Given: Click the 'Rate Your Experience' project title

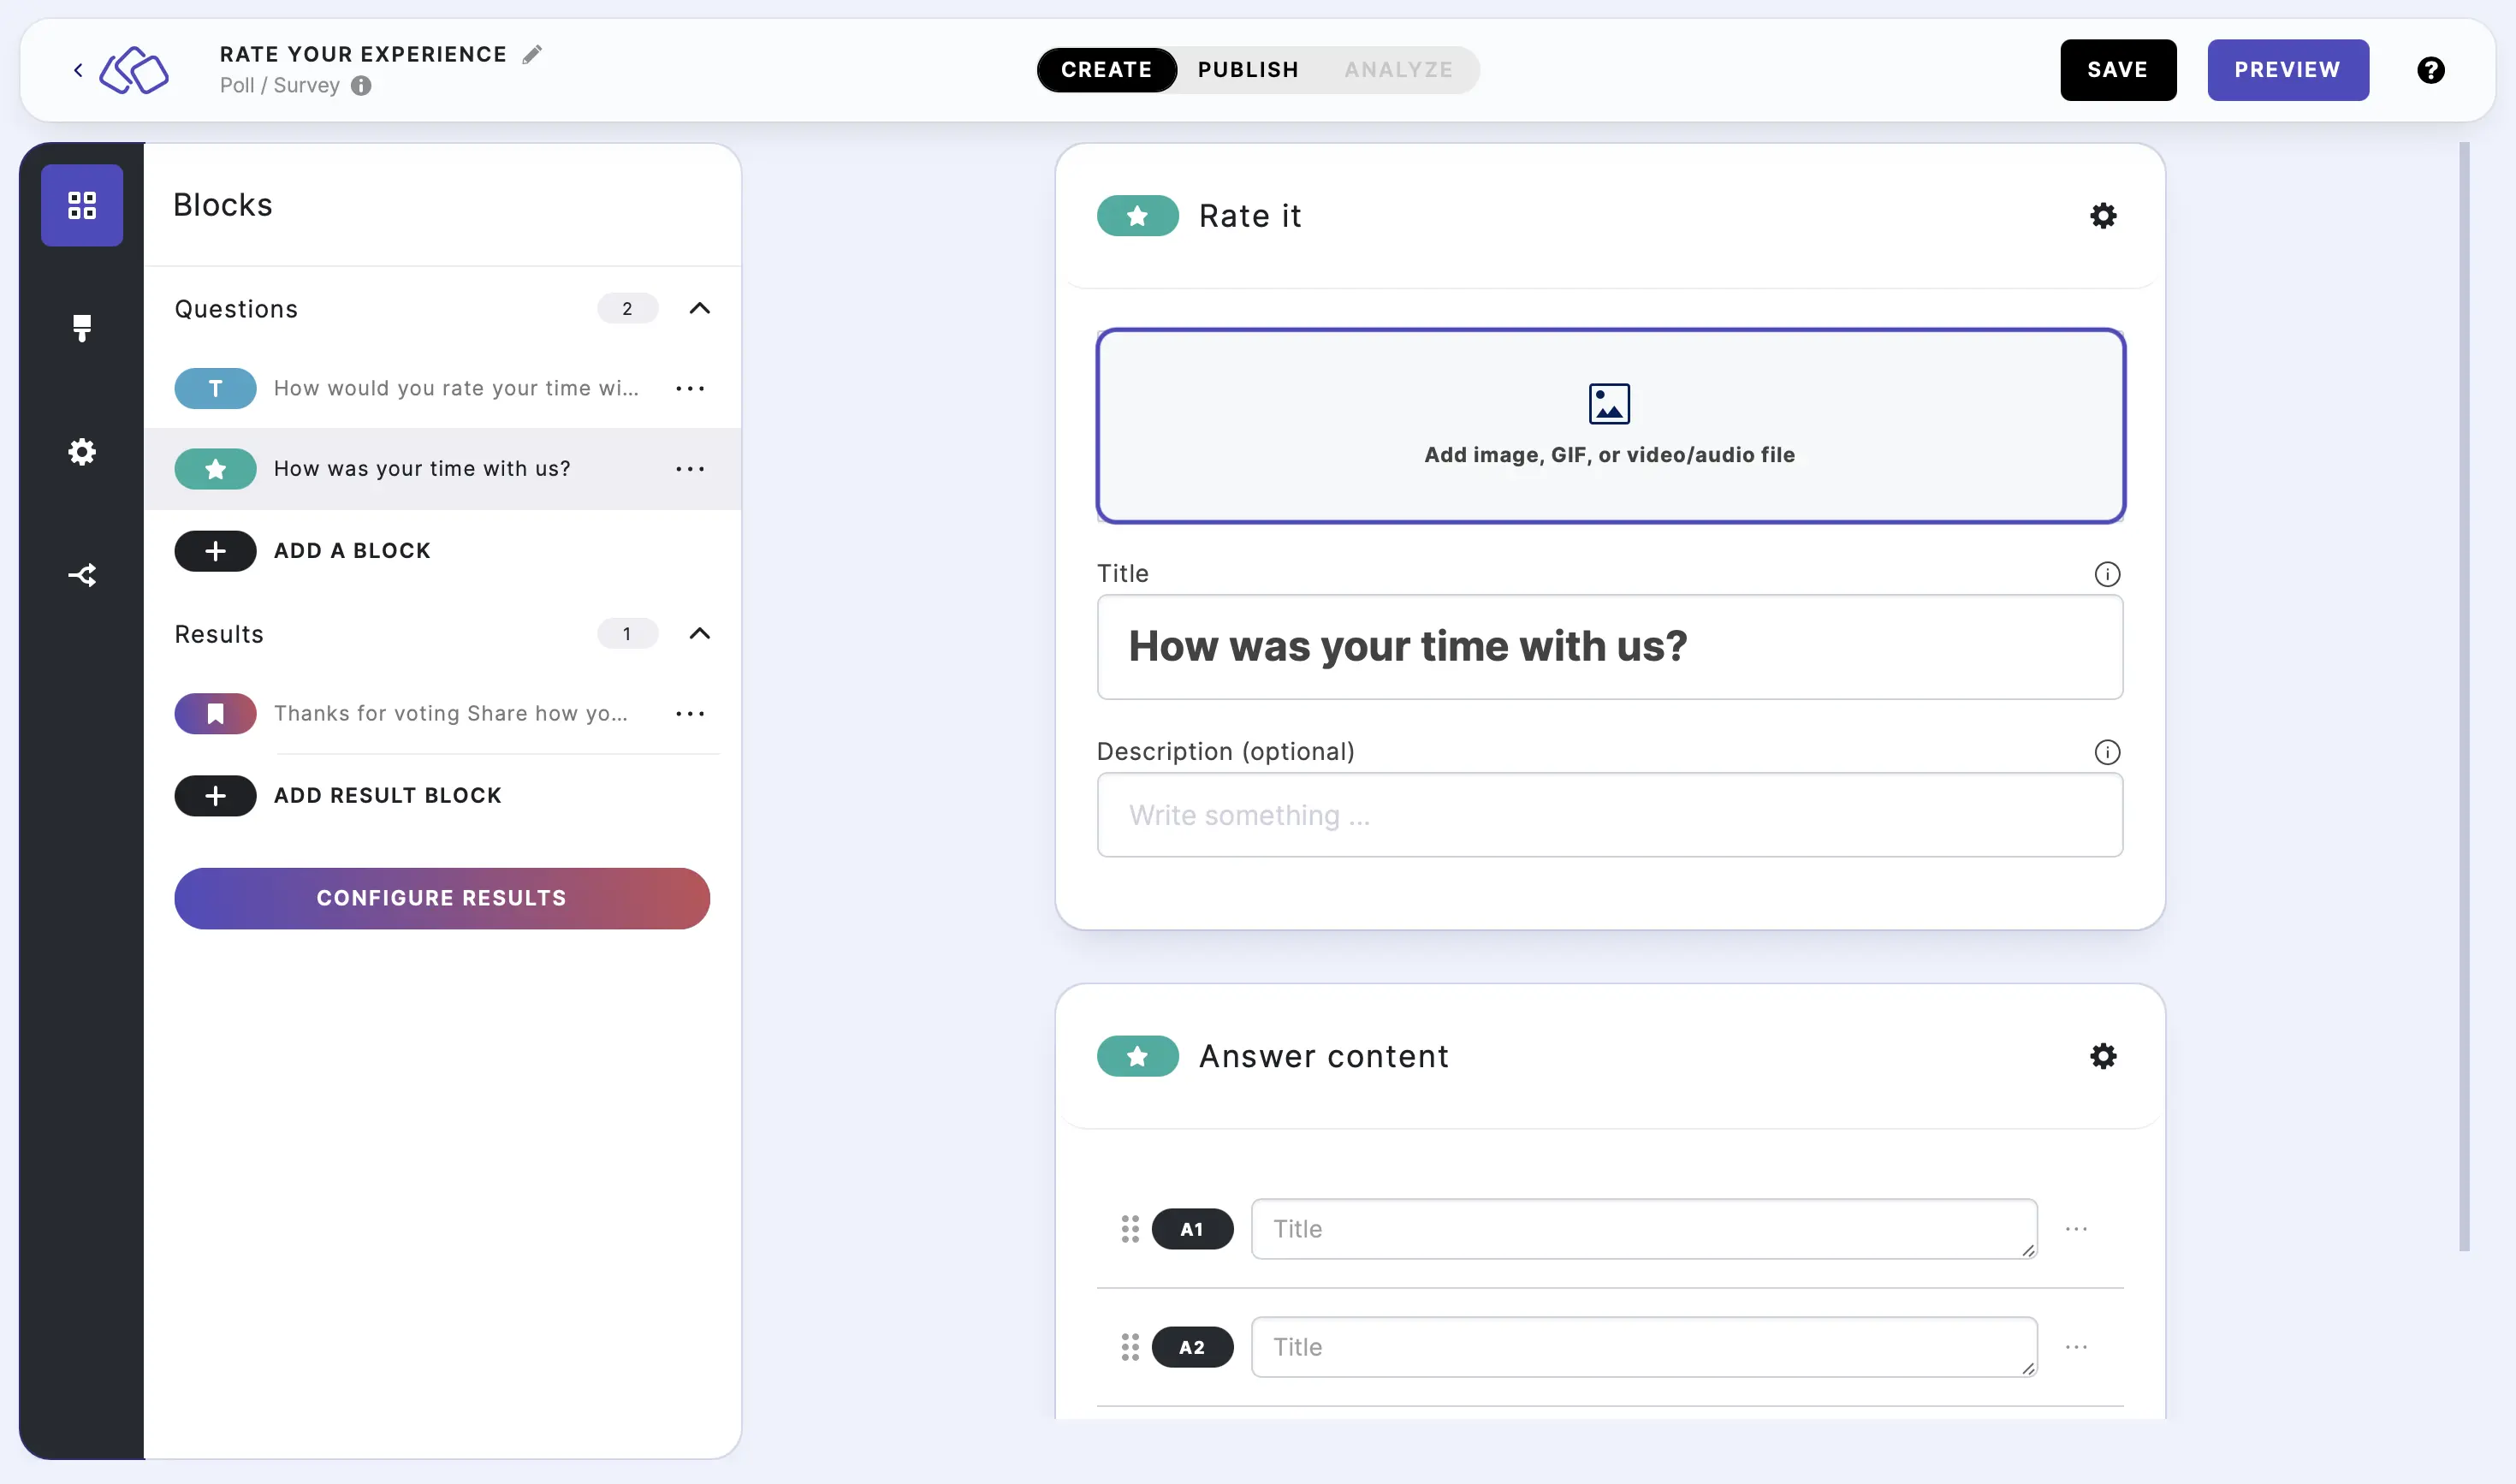Looking at the screenshot, I should 363,54.
